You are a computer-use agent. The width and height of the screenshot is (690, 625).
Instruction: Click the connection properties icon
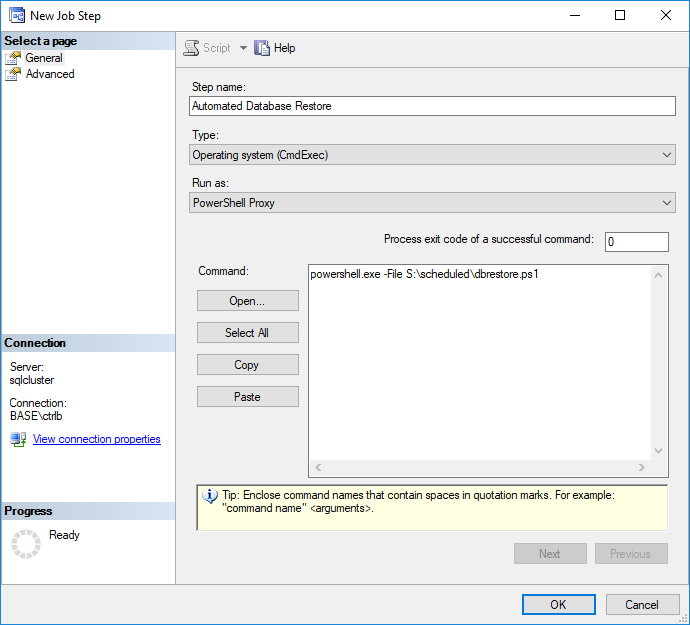pos(18,439)
